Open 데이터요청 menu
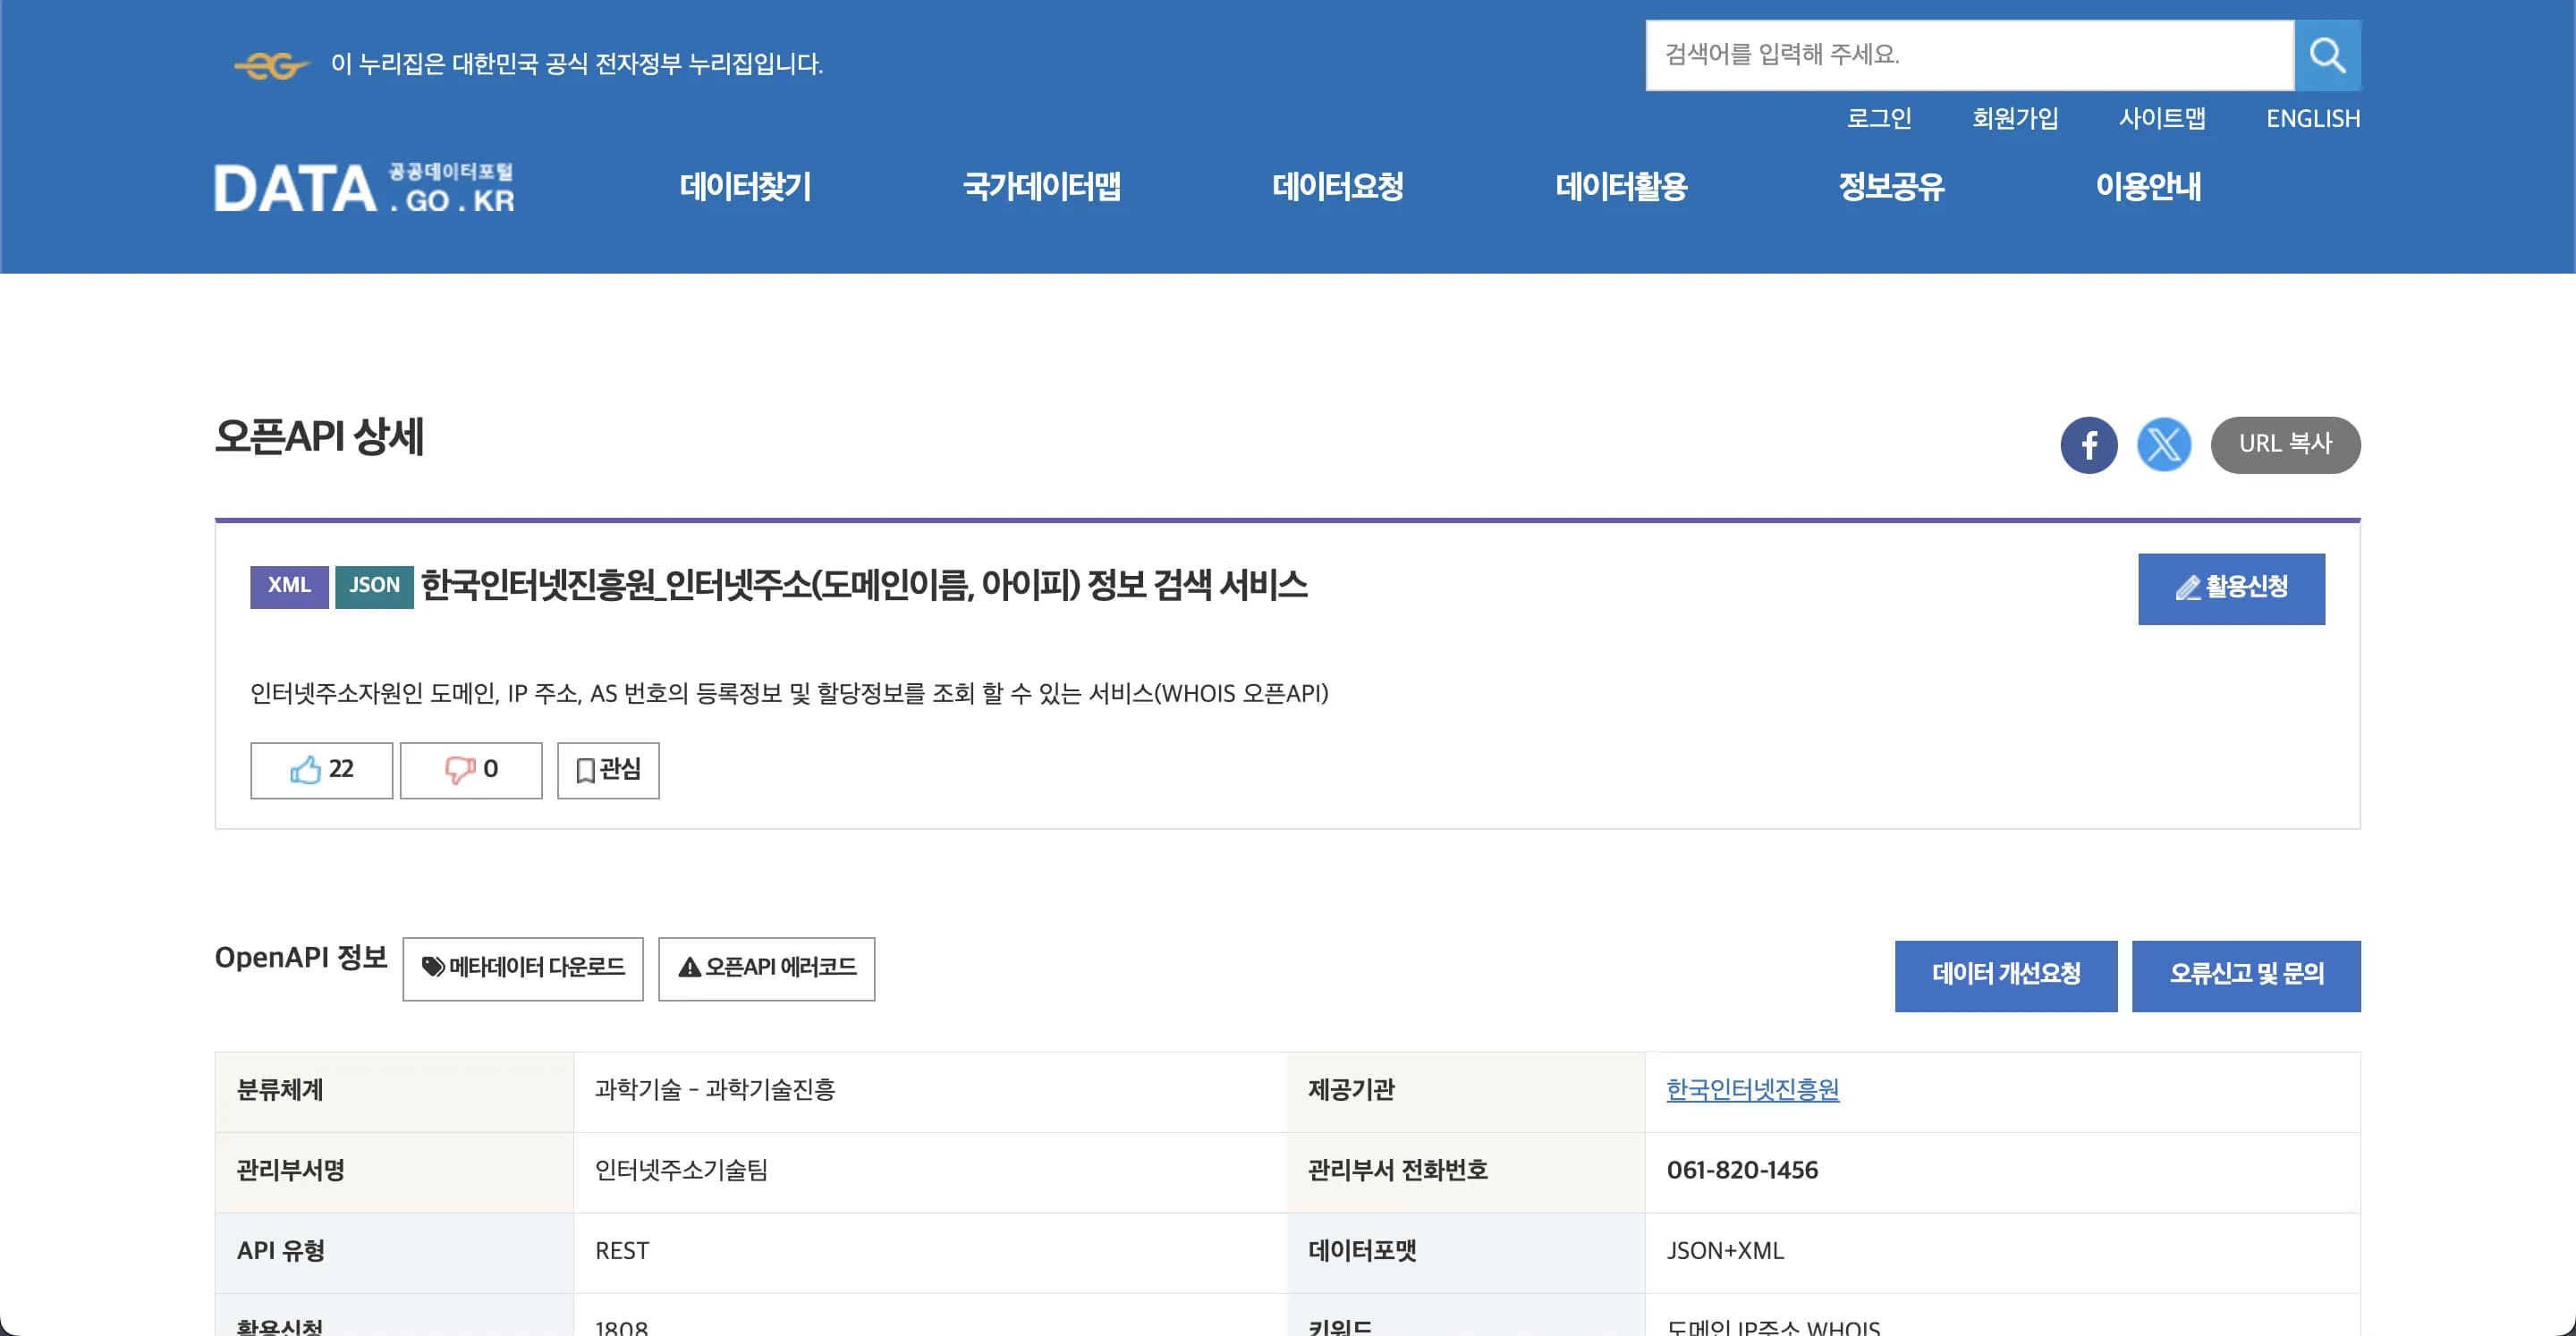Viewport: 2576px width, 1336px height. coord(1337,187)
